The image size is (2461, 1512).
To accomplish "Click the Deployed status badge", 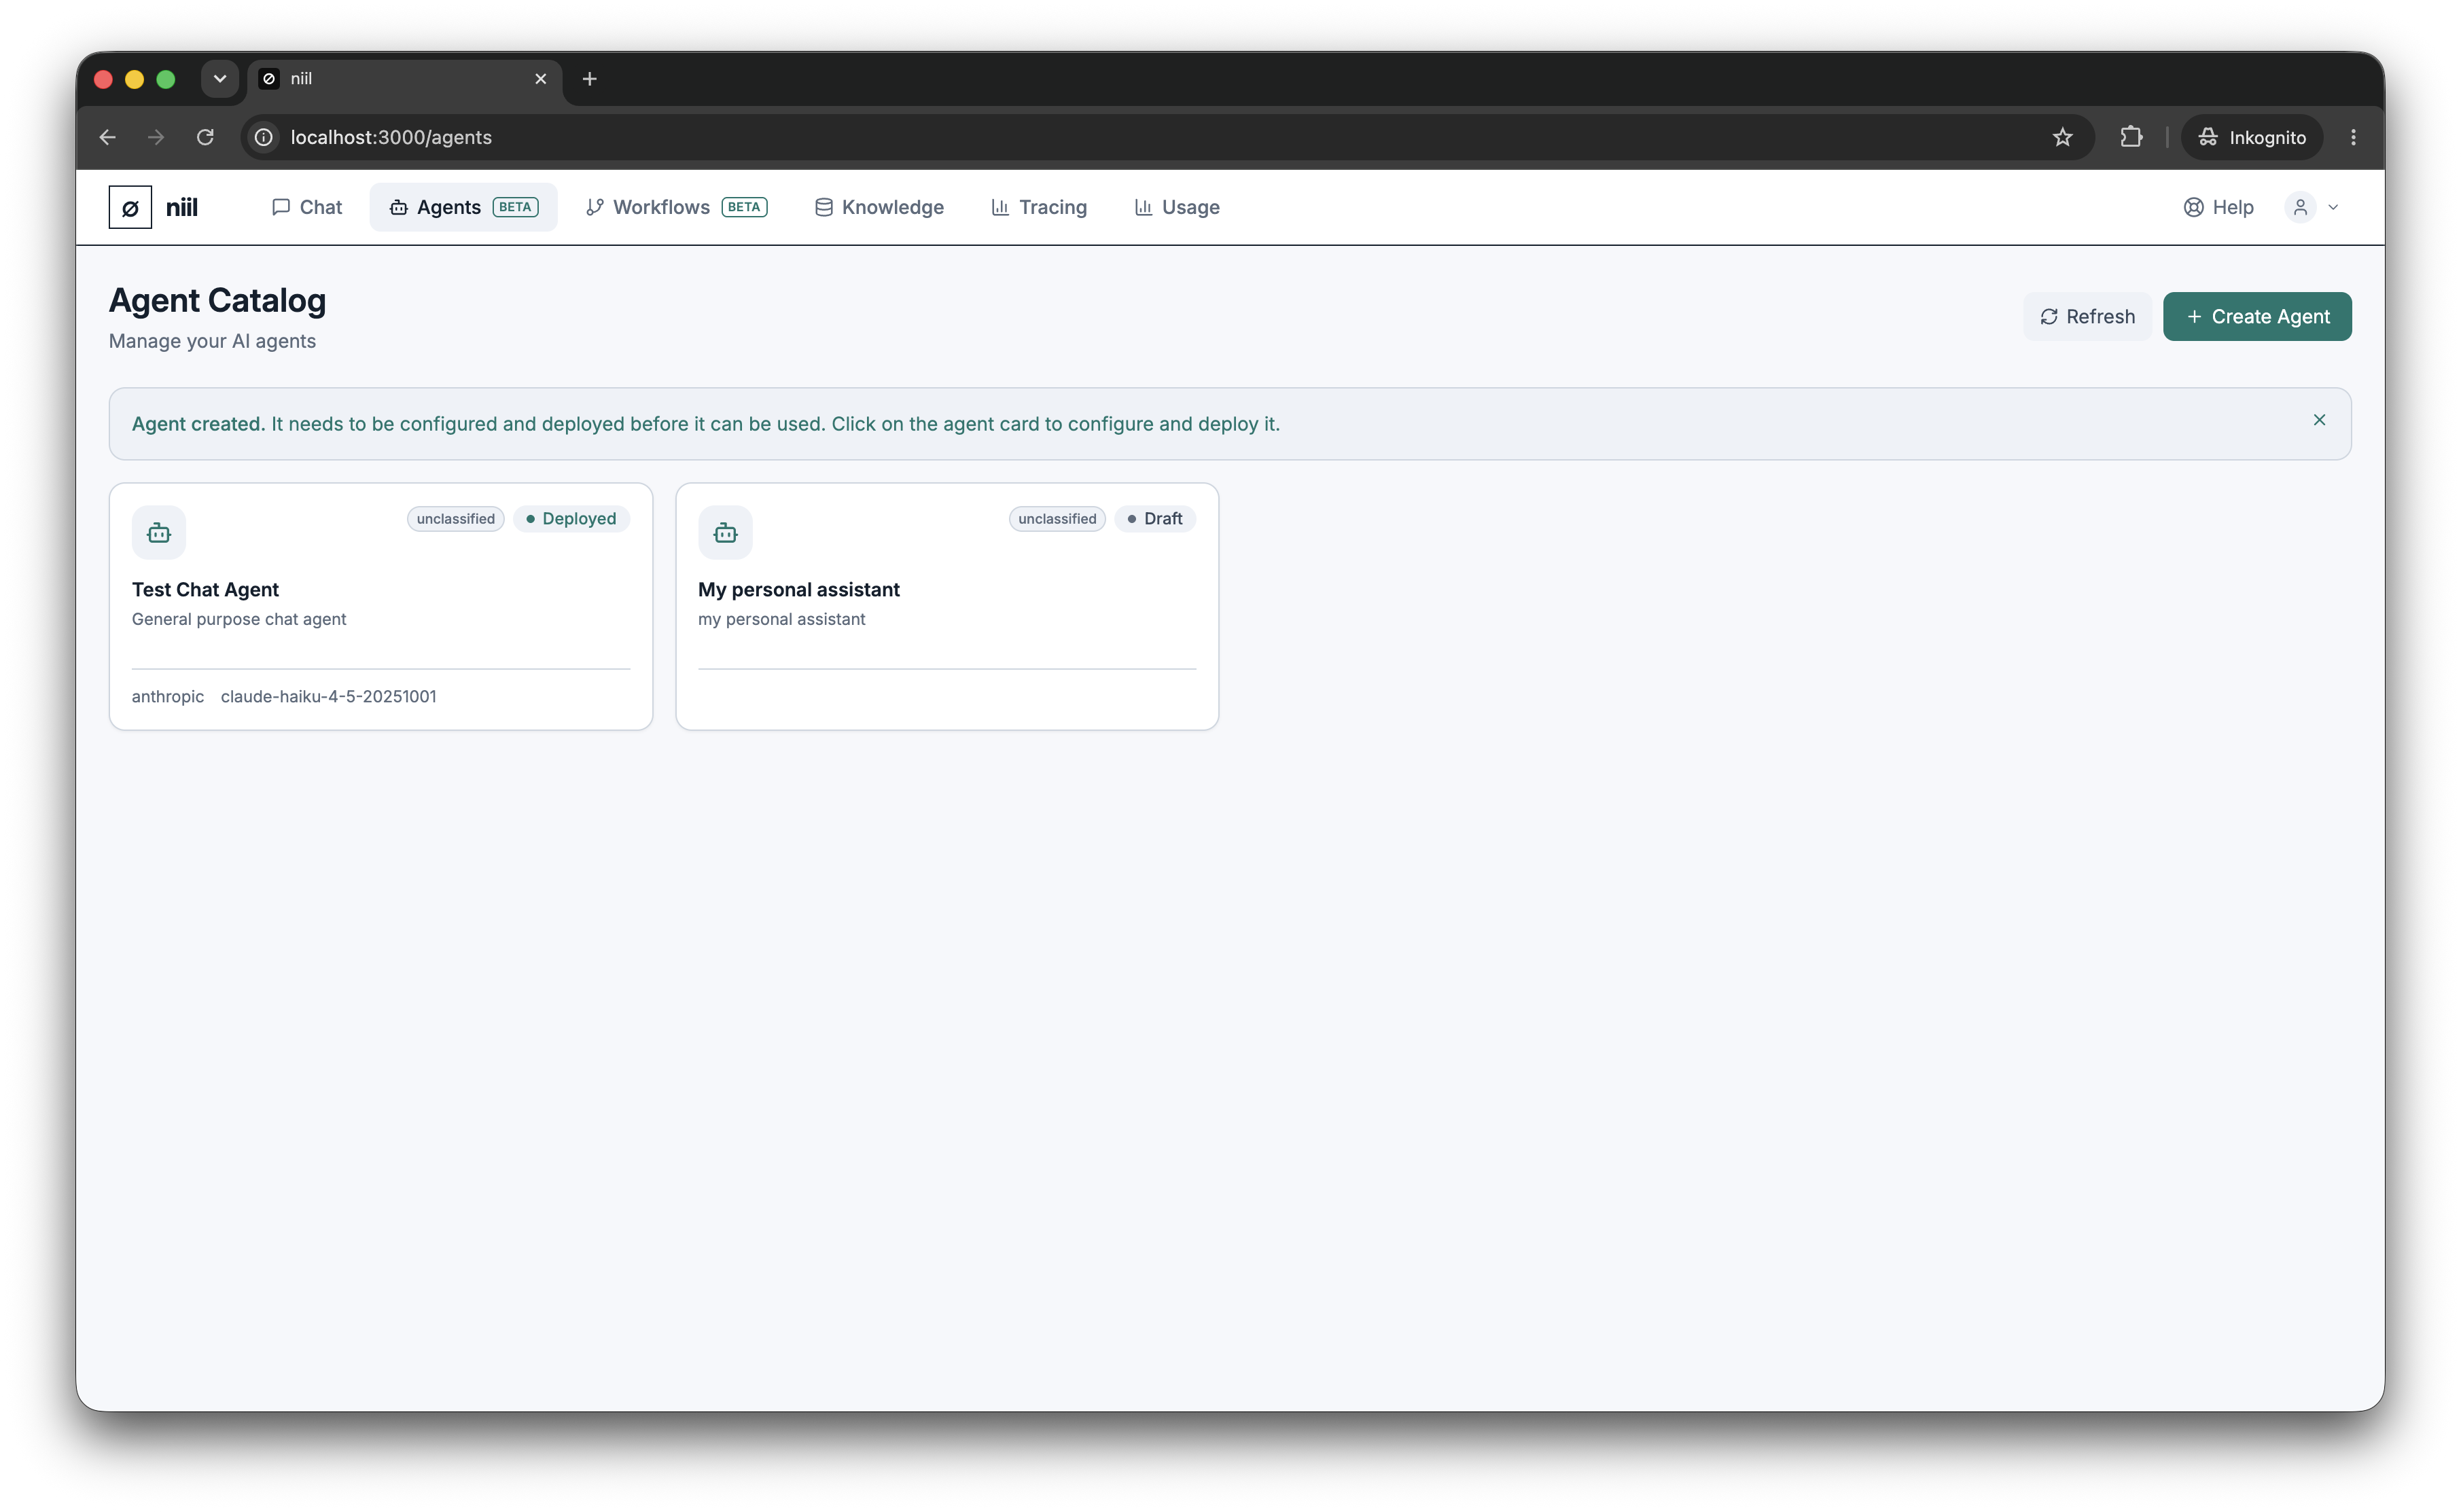I will tap(571, 518).
